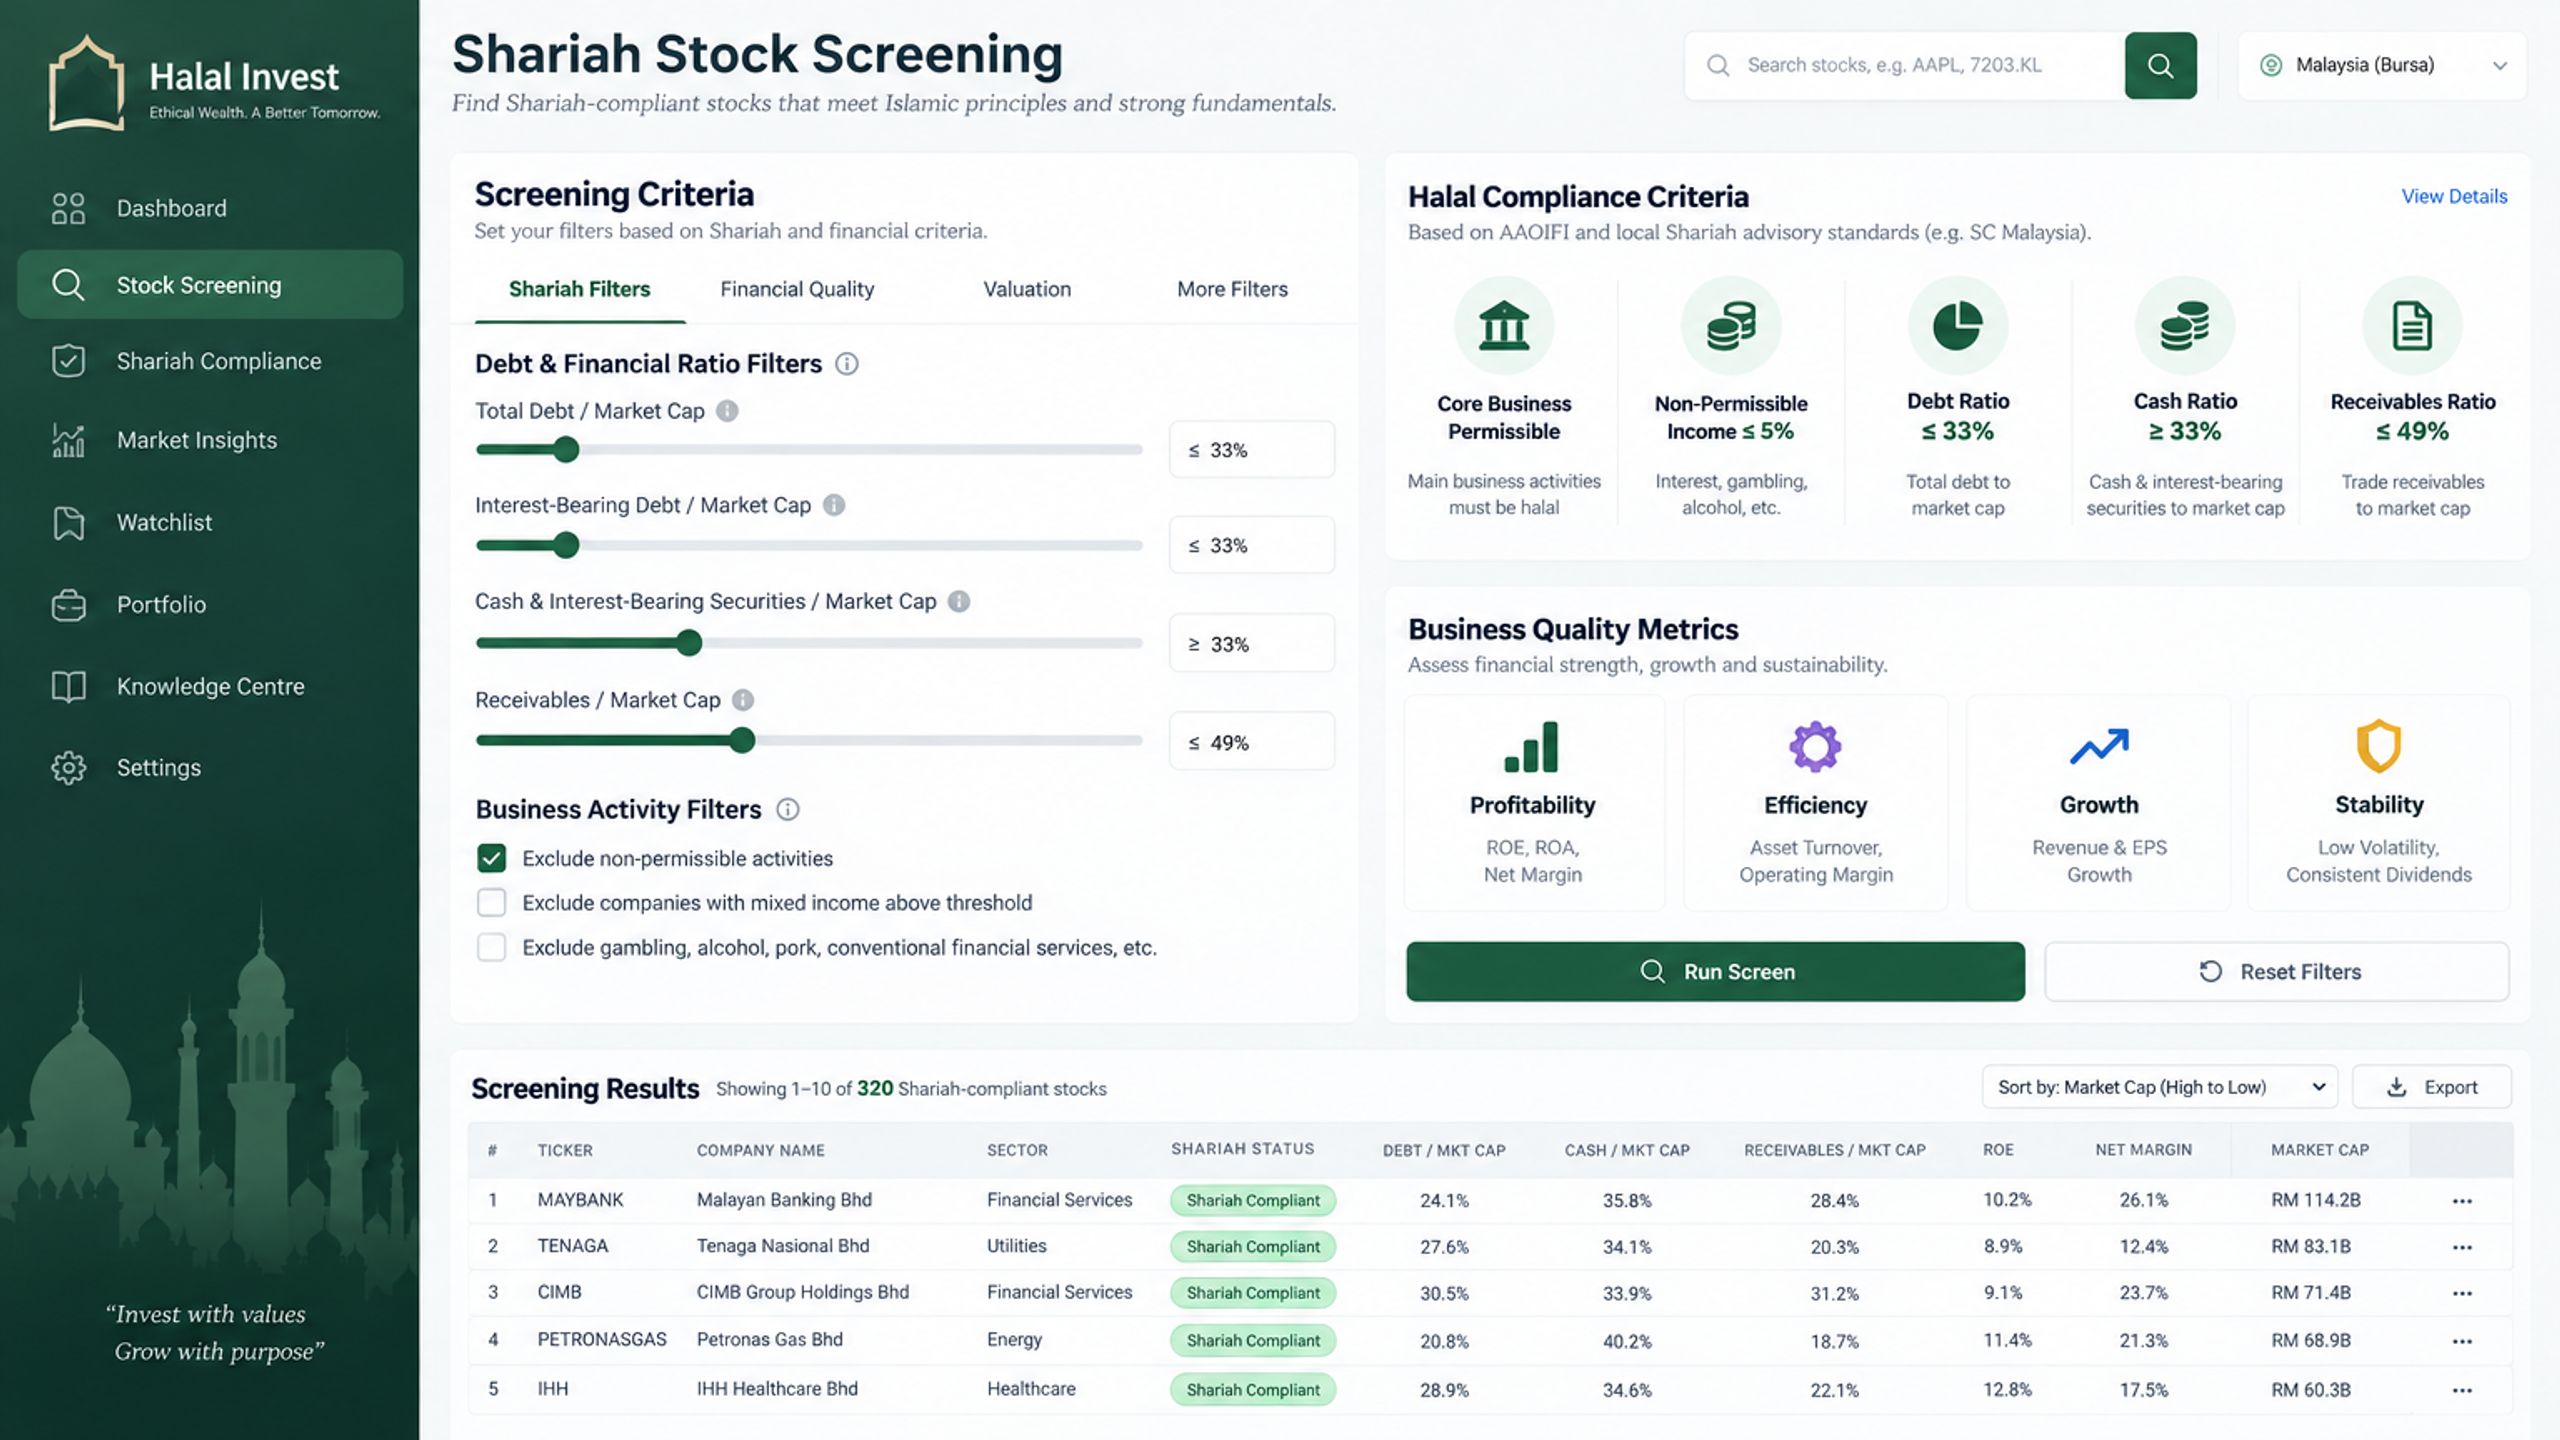
Task: Open three-dot menu for CIMB row
Action: (x=2462, y=1293)
